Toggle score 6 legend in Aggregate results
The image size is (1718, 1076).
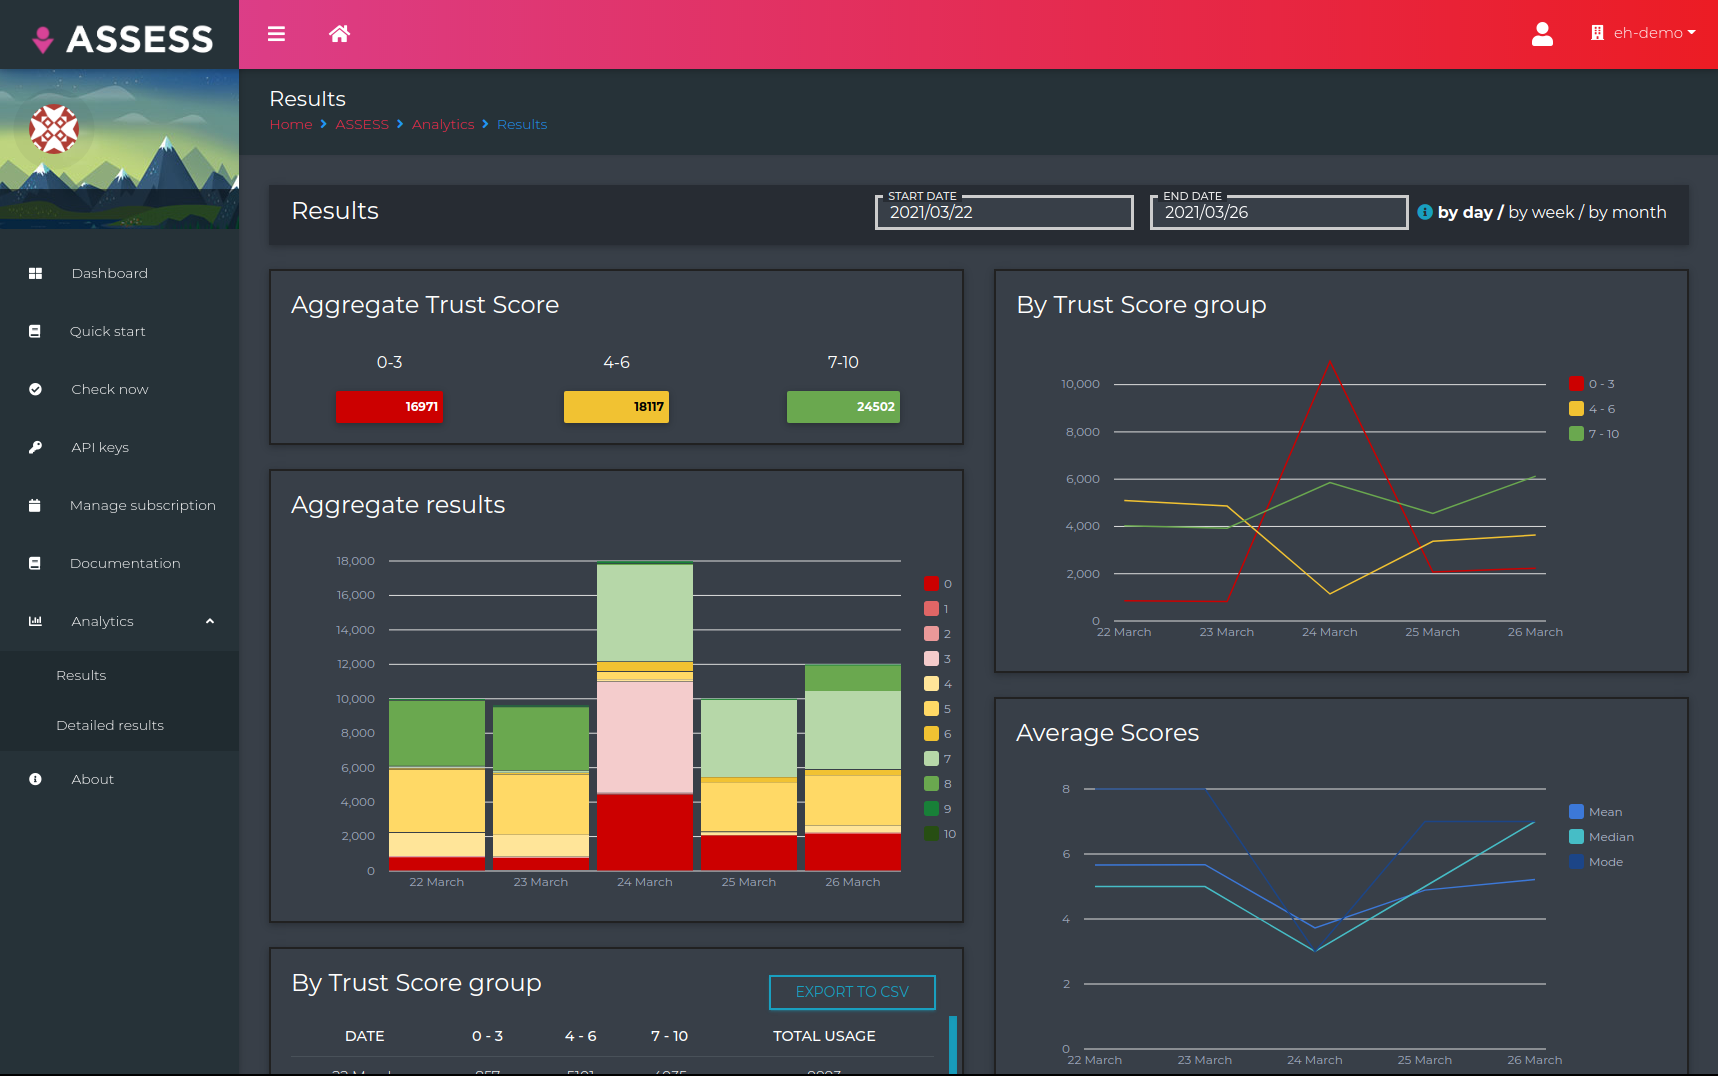(938, 734)
